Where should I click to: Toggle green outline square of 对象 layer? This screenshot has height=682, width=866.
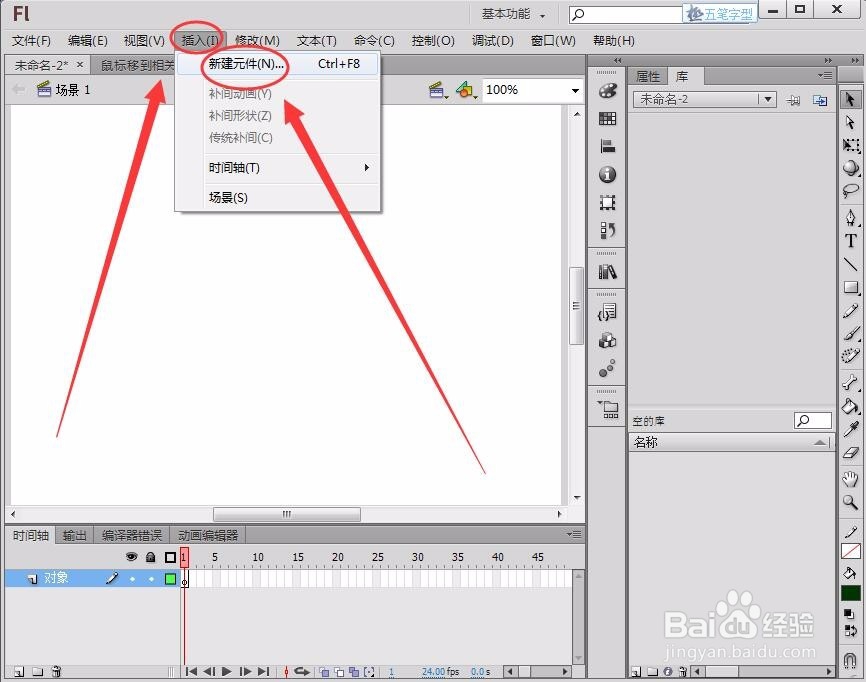pos(171,579)
